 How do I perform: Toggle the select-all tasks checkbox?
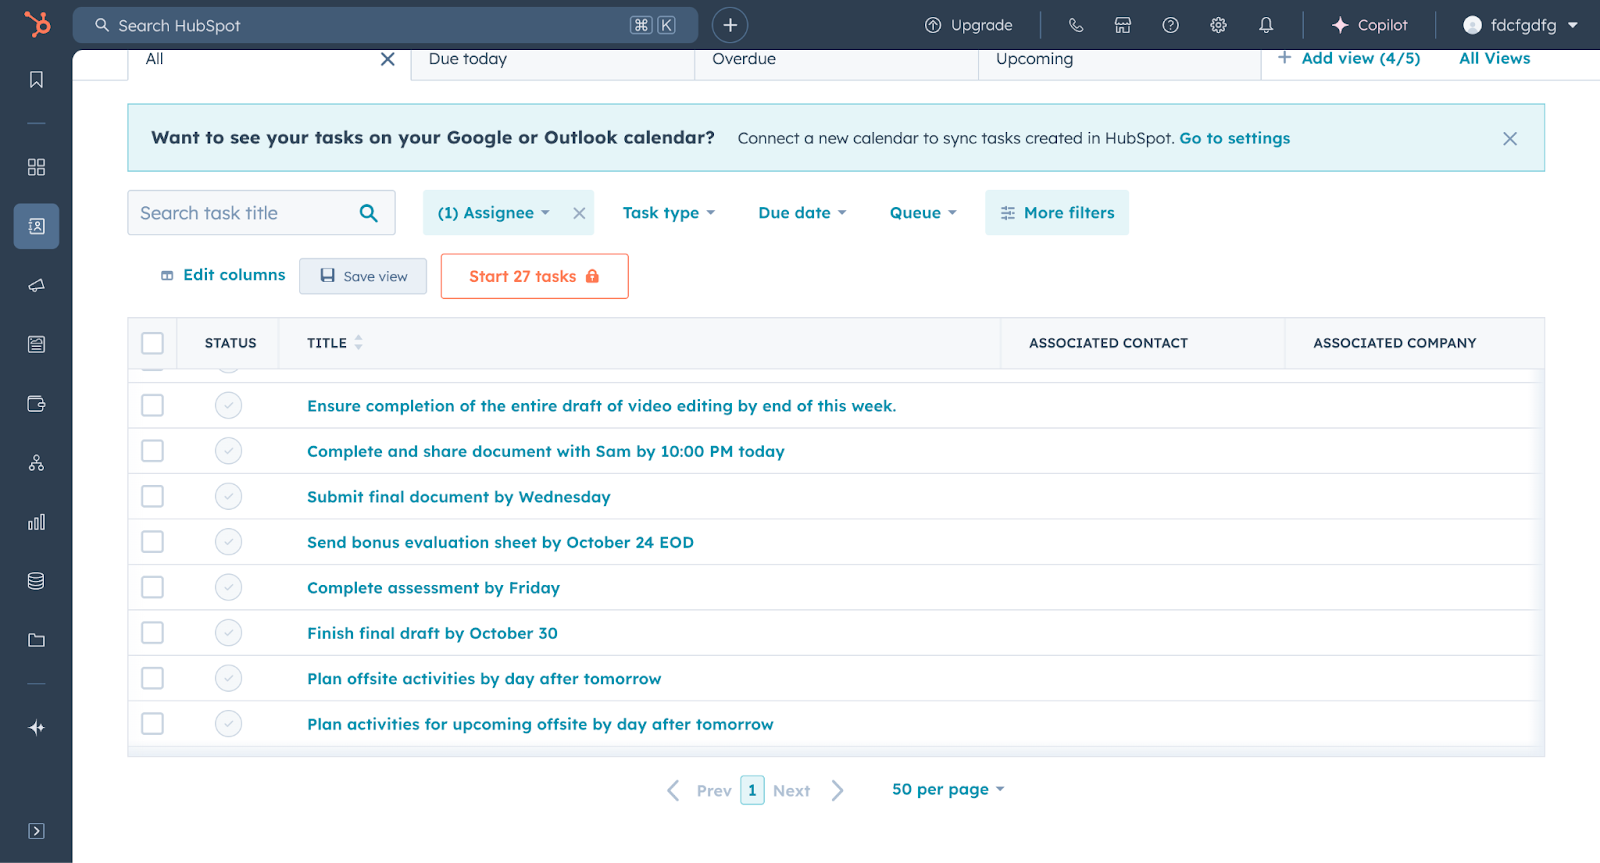[152, 343]
